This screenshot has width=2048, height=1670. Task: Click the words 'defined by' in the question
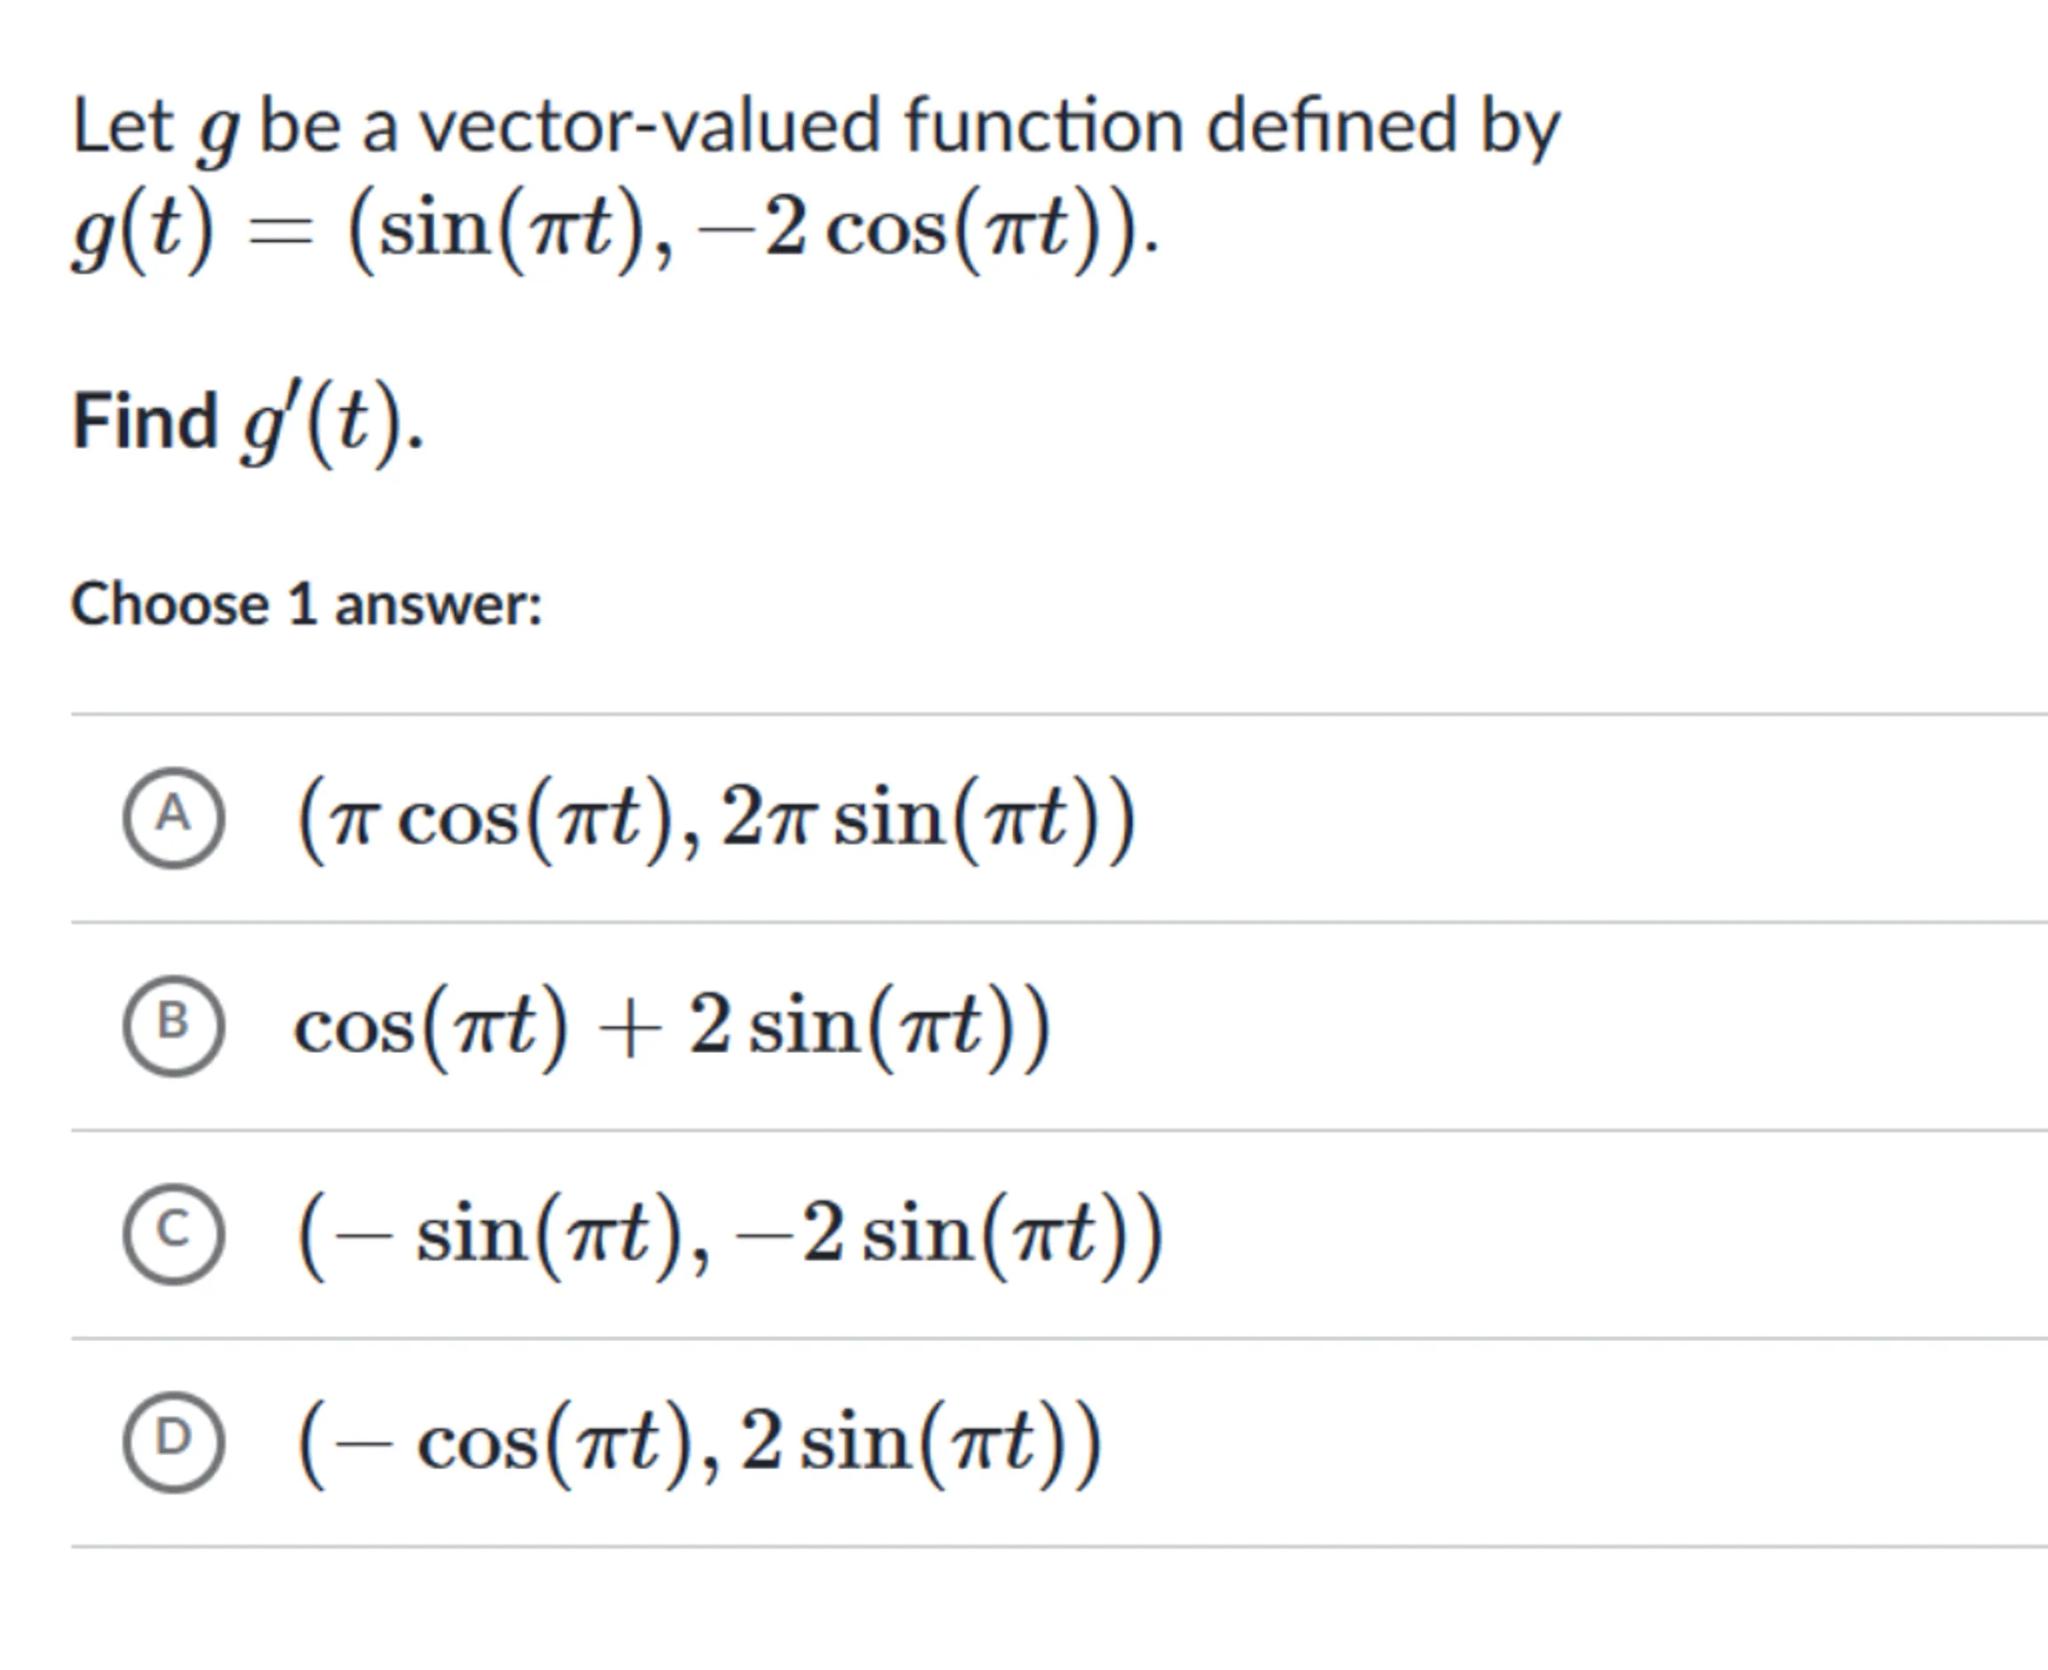pyautogui.click(x=1382, y=128)
